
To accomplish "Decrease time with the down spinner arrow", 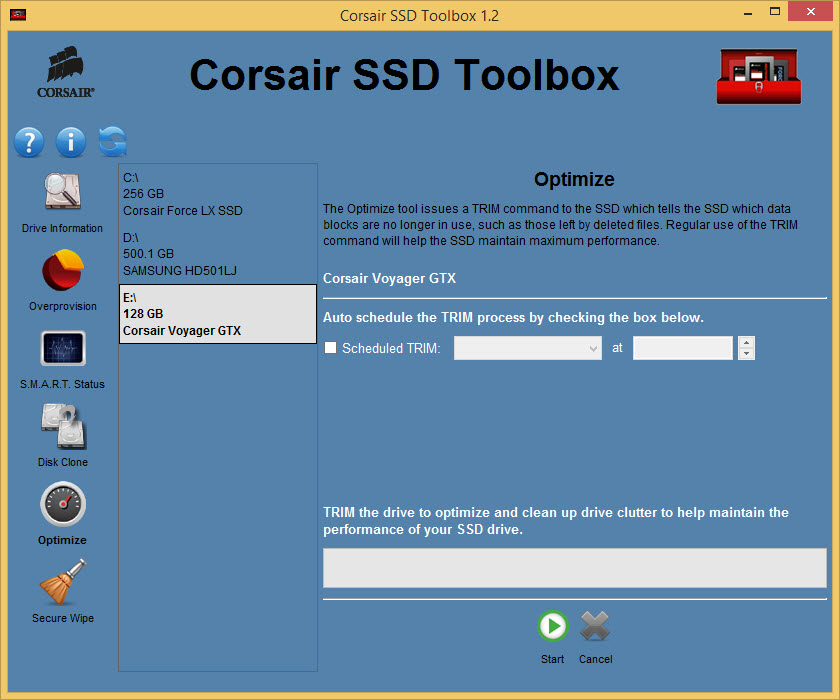I will pos(746,354).
